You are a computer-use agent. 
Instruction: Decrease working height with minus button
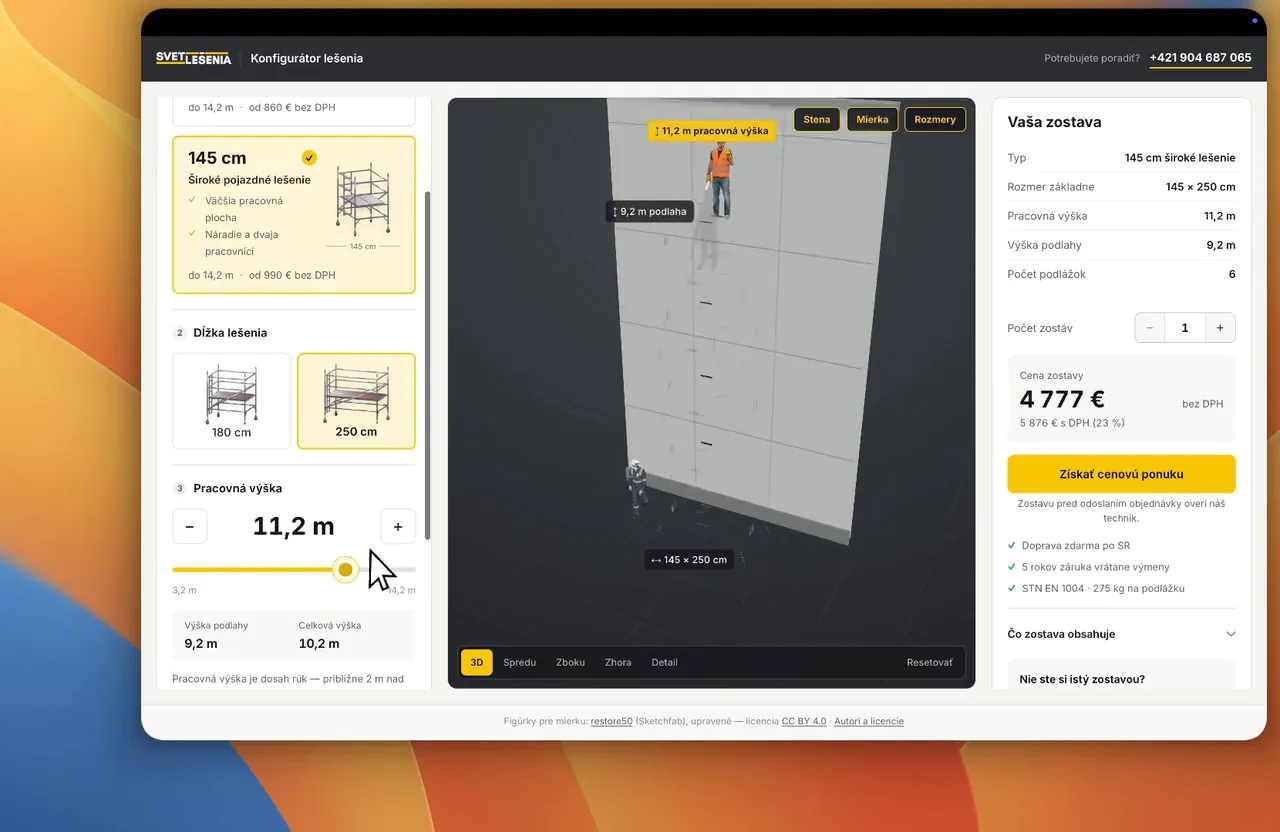[x=190, y=526]
